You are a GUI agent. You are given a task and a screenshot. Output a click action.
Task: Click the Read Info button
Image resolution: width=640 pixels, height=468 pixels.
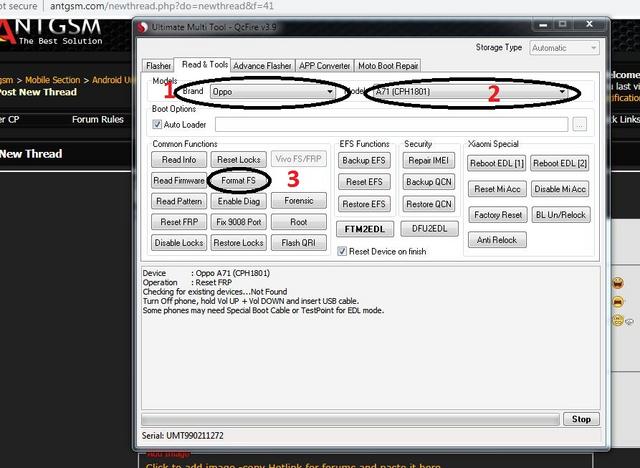(x=179, y=160)
